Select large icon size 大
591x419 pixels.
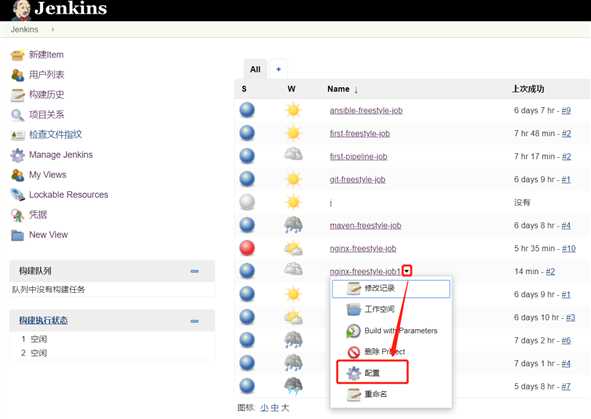(x=285, y=408)
